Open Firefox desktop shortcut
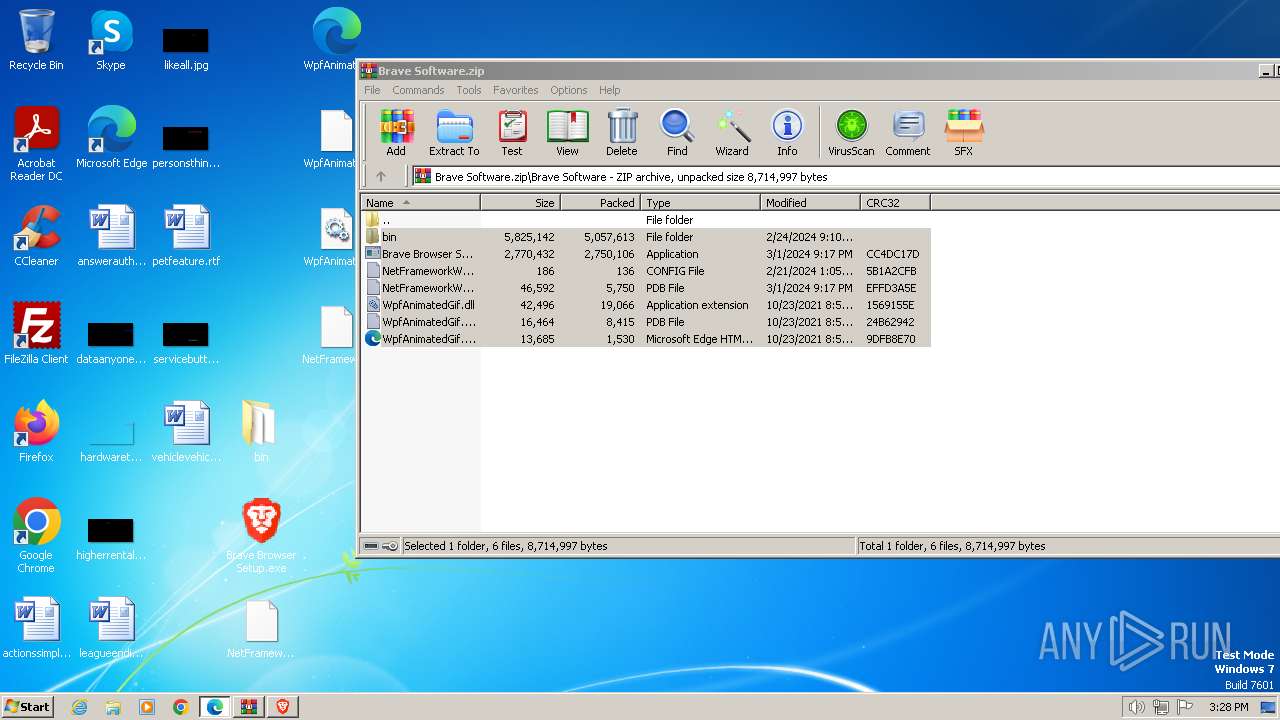The height and width of the screenshot is (720, 1280). coord(36,432)
